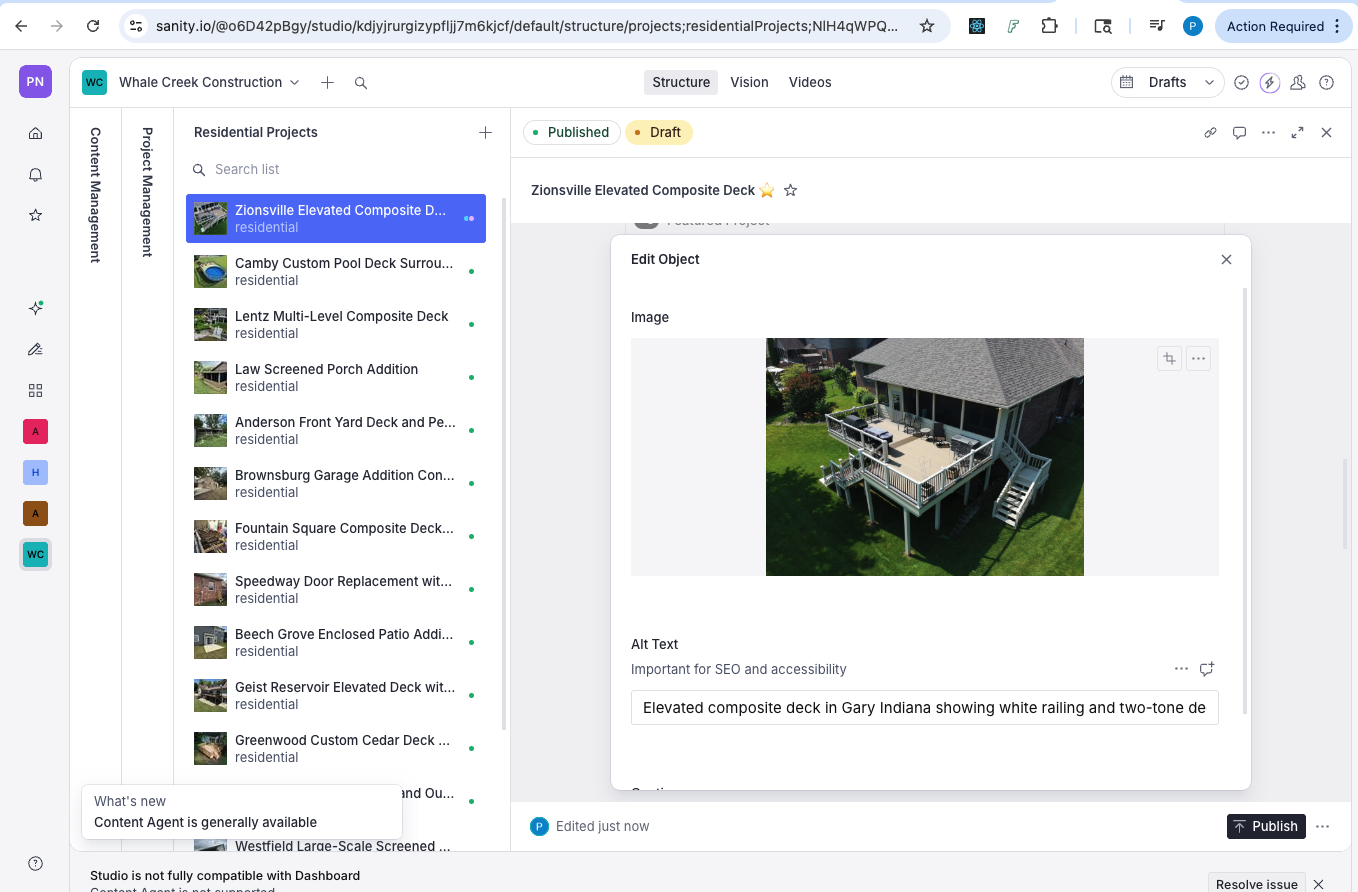The width and height of the screenshot is (1358, 892).
Task: Copy the document link using the link icon
Action: point(1210,131)
